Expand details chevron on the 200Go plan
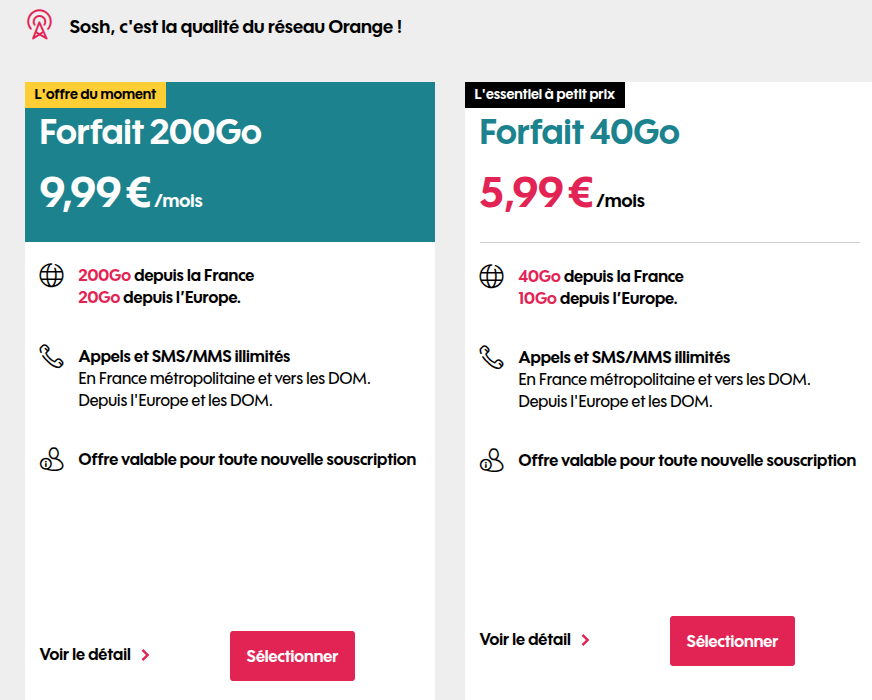Viewport: 872px width, 700px height. tap(146, 656)
